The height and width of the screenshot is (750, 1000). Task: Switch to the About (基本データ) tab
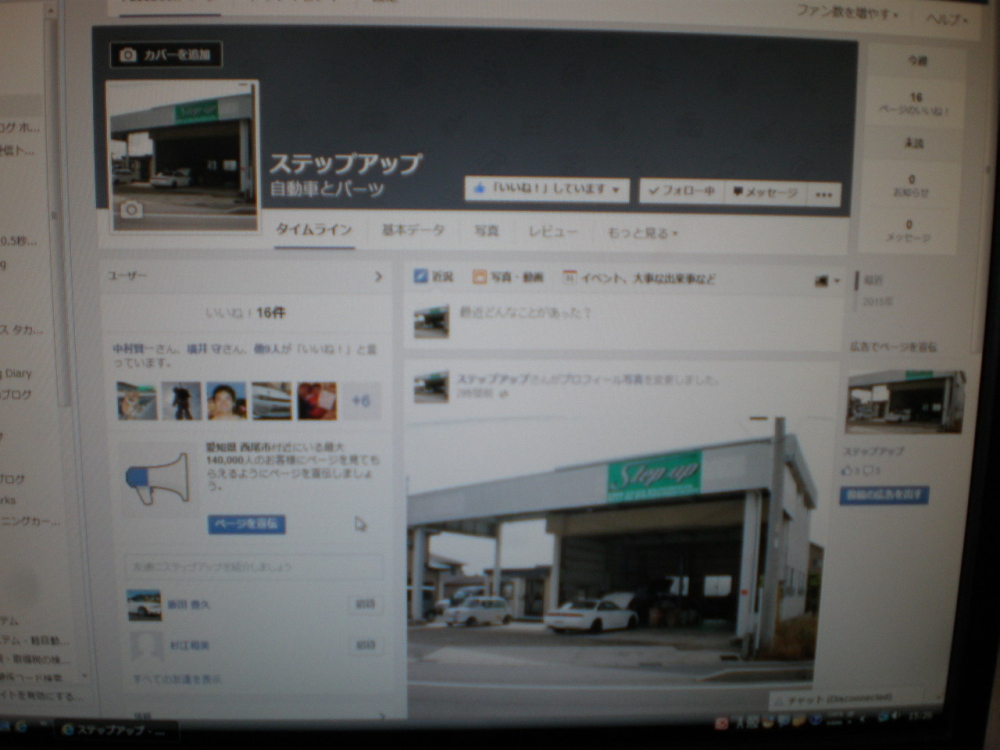coord(413,230)
